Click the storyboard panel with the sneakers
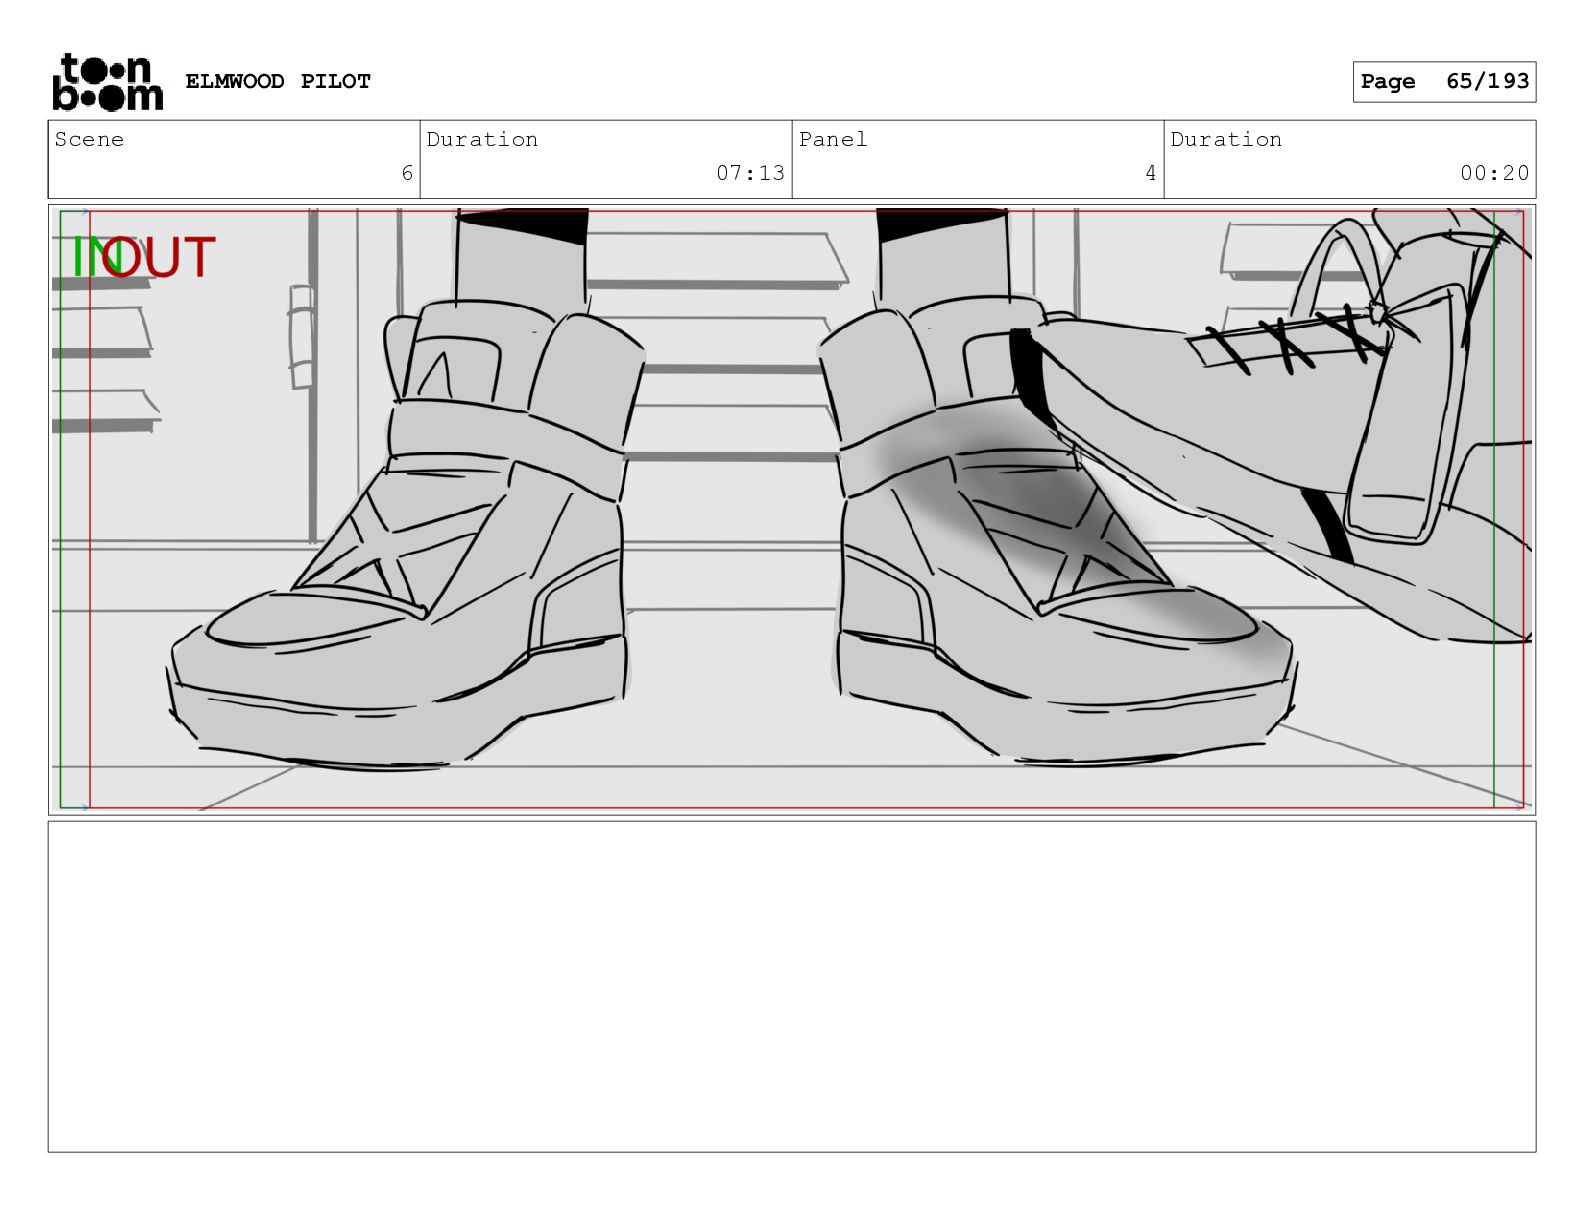1584x1224 pixels. tap(792, 509)
